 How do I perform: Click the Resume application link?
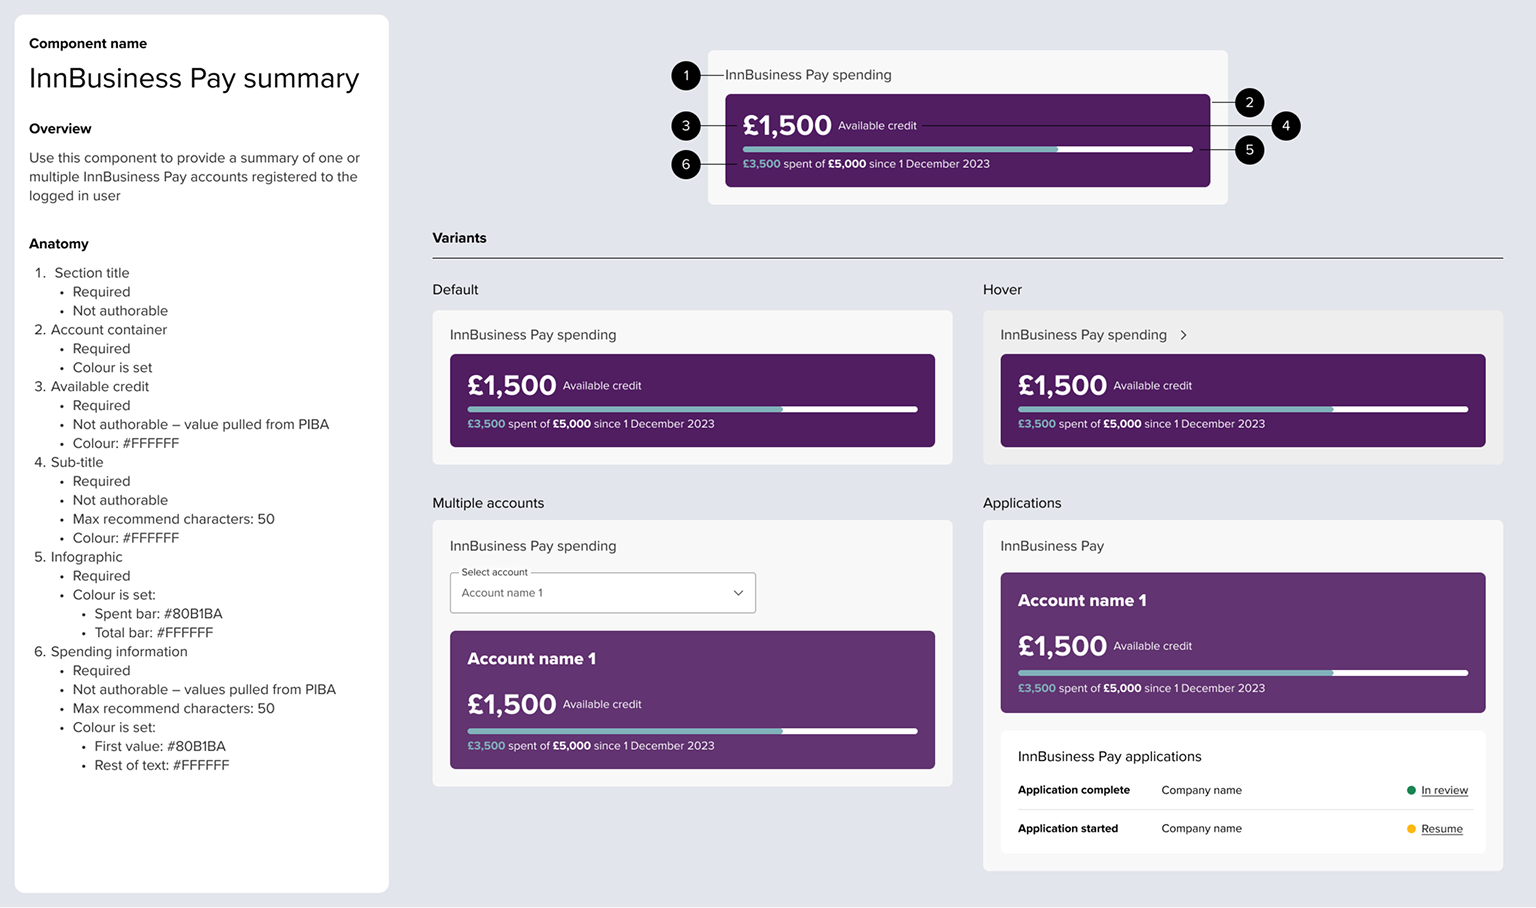(1441, 829)
